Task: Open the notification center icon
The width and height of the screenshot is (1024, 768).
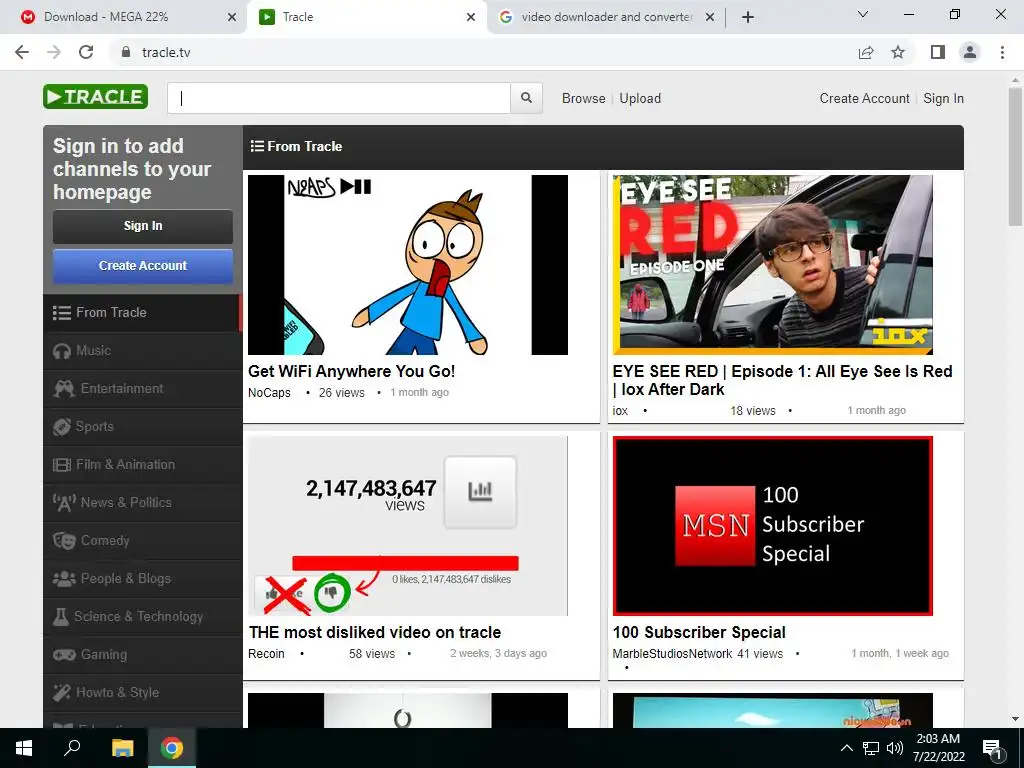Action: 992,749
